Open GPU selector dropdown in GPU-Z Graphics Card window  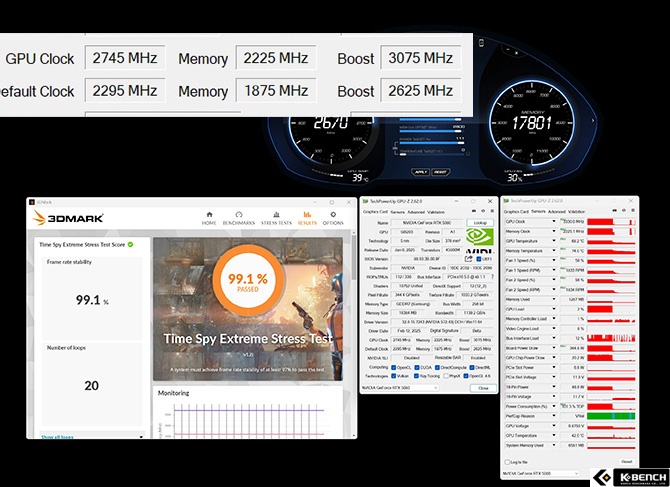click(x=400, y=388)
